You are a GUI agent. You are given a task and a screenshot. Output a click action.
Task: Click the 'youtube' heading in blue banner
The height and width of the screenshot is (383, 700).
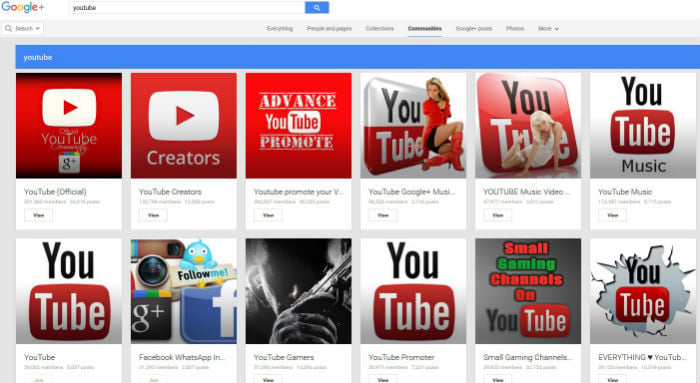click(x=38, y=57)
